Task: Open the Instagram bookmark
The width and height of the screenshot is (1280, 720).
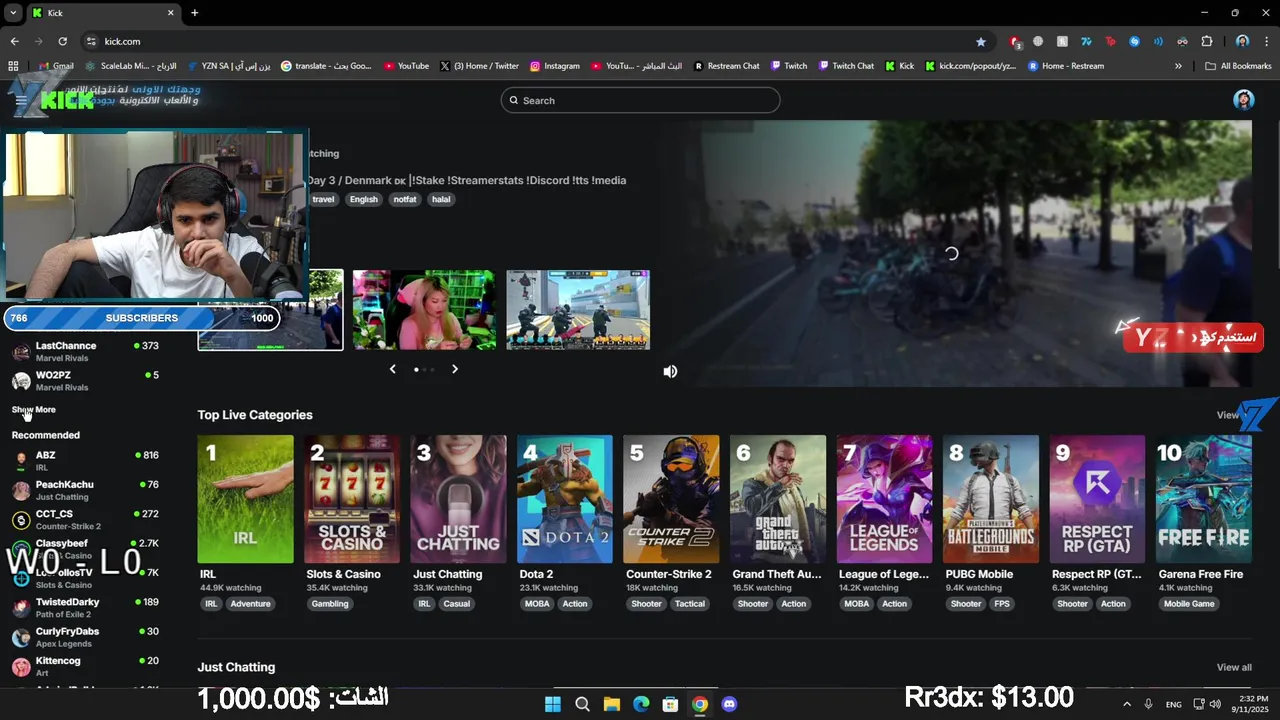Action: pyautogui.click(x=555, y=66)
